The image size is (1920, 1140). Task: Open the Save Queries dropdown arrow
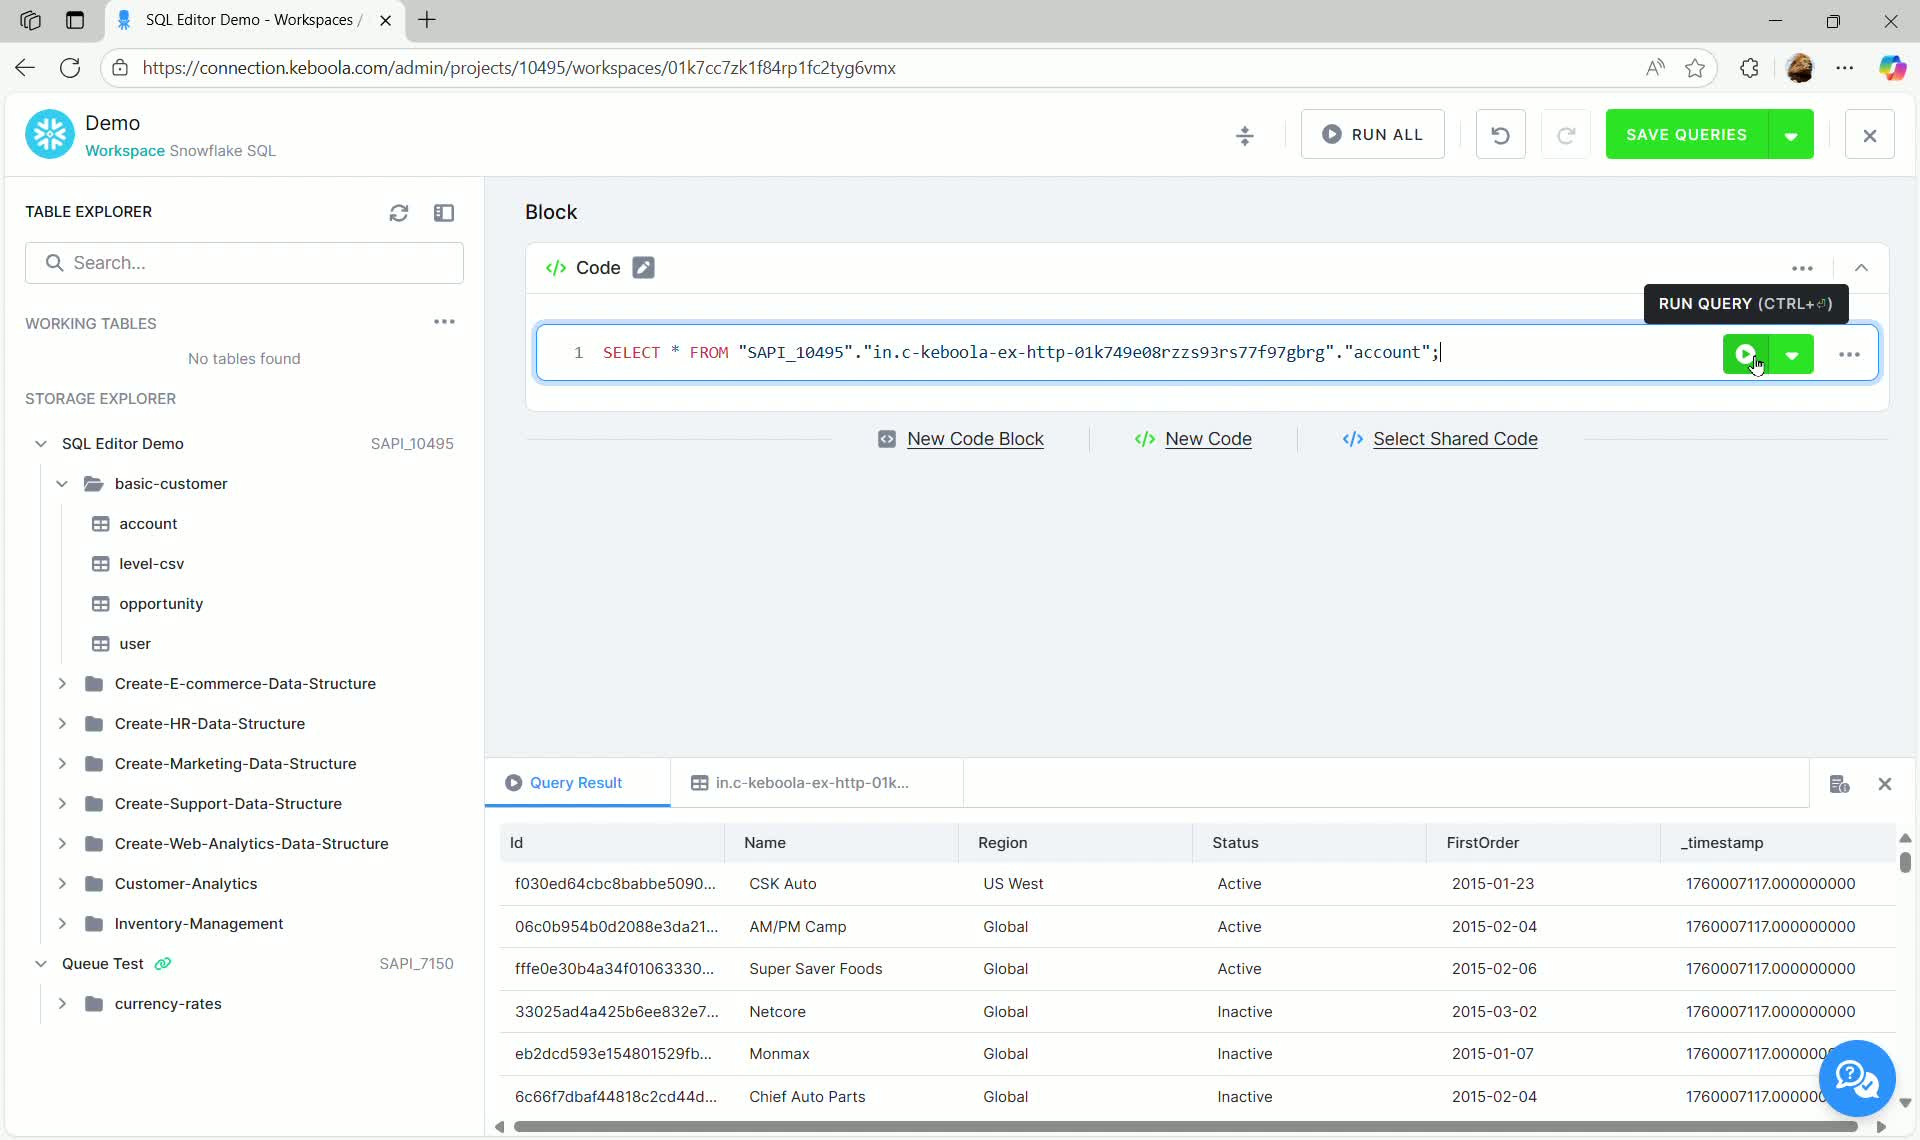pyautogui.click(x=1792, y=134)
